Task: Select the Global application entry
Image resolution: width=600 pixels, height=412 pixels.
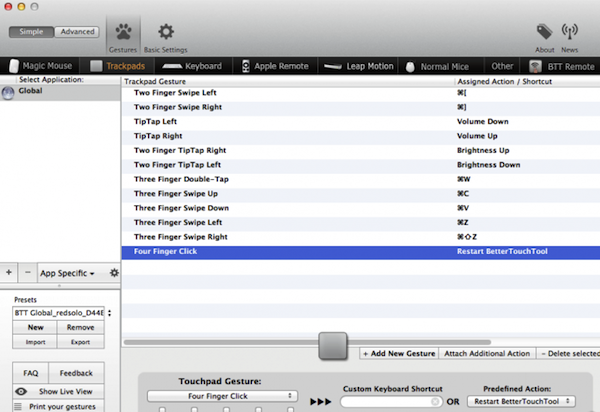Action: click(60, 92)
